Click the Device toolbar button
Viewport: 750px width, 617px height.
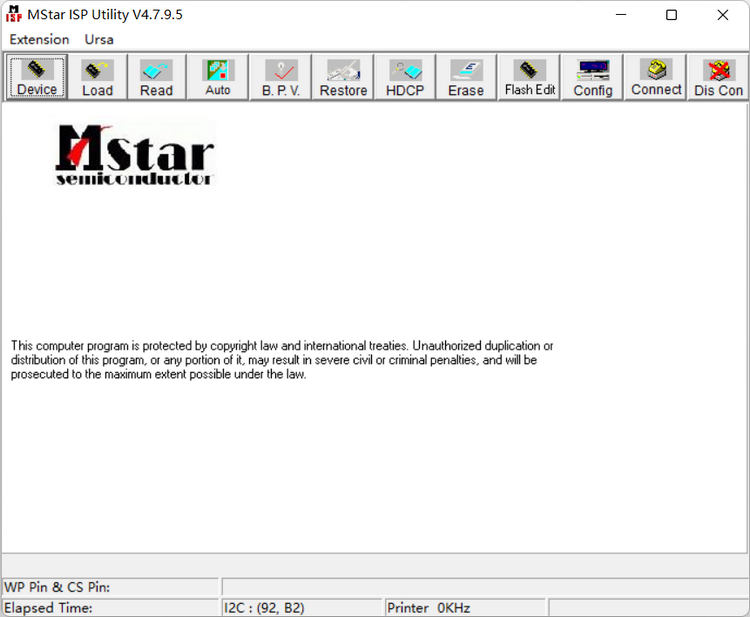point(38,77)
